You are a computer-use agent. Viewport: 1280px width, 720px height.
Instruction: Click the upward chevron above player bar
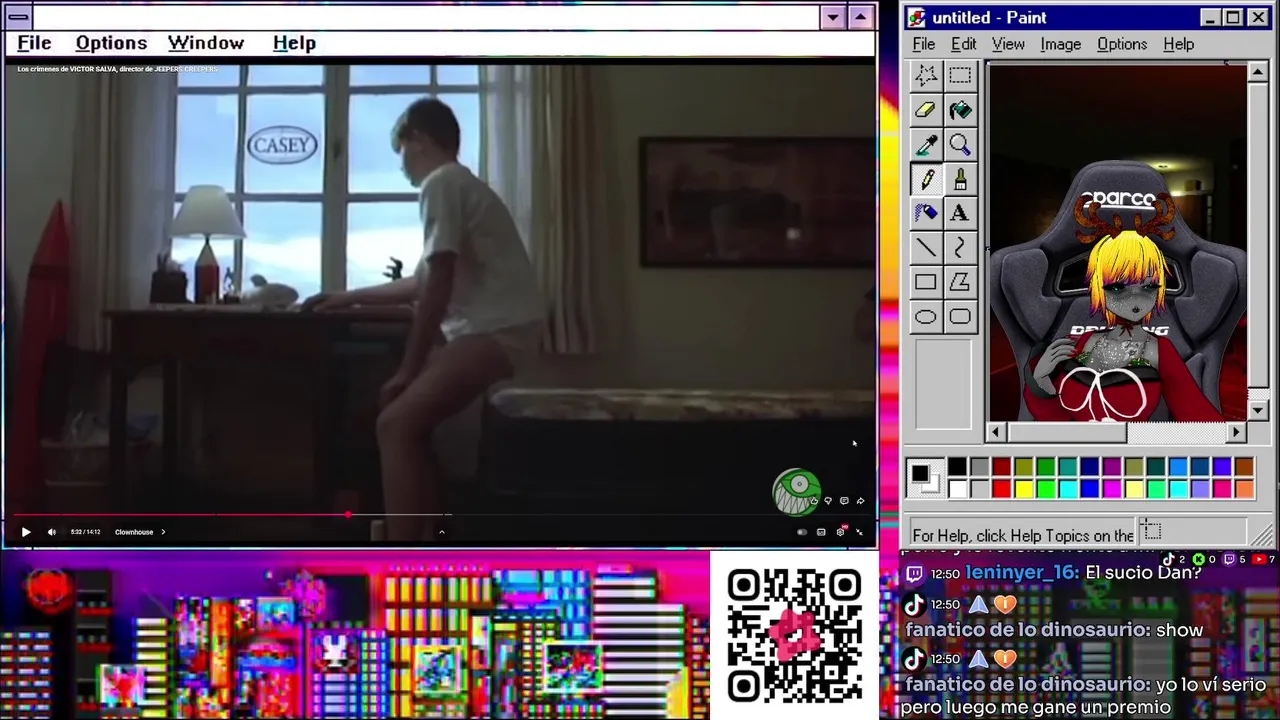click(x=441, y=532)
